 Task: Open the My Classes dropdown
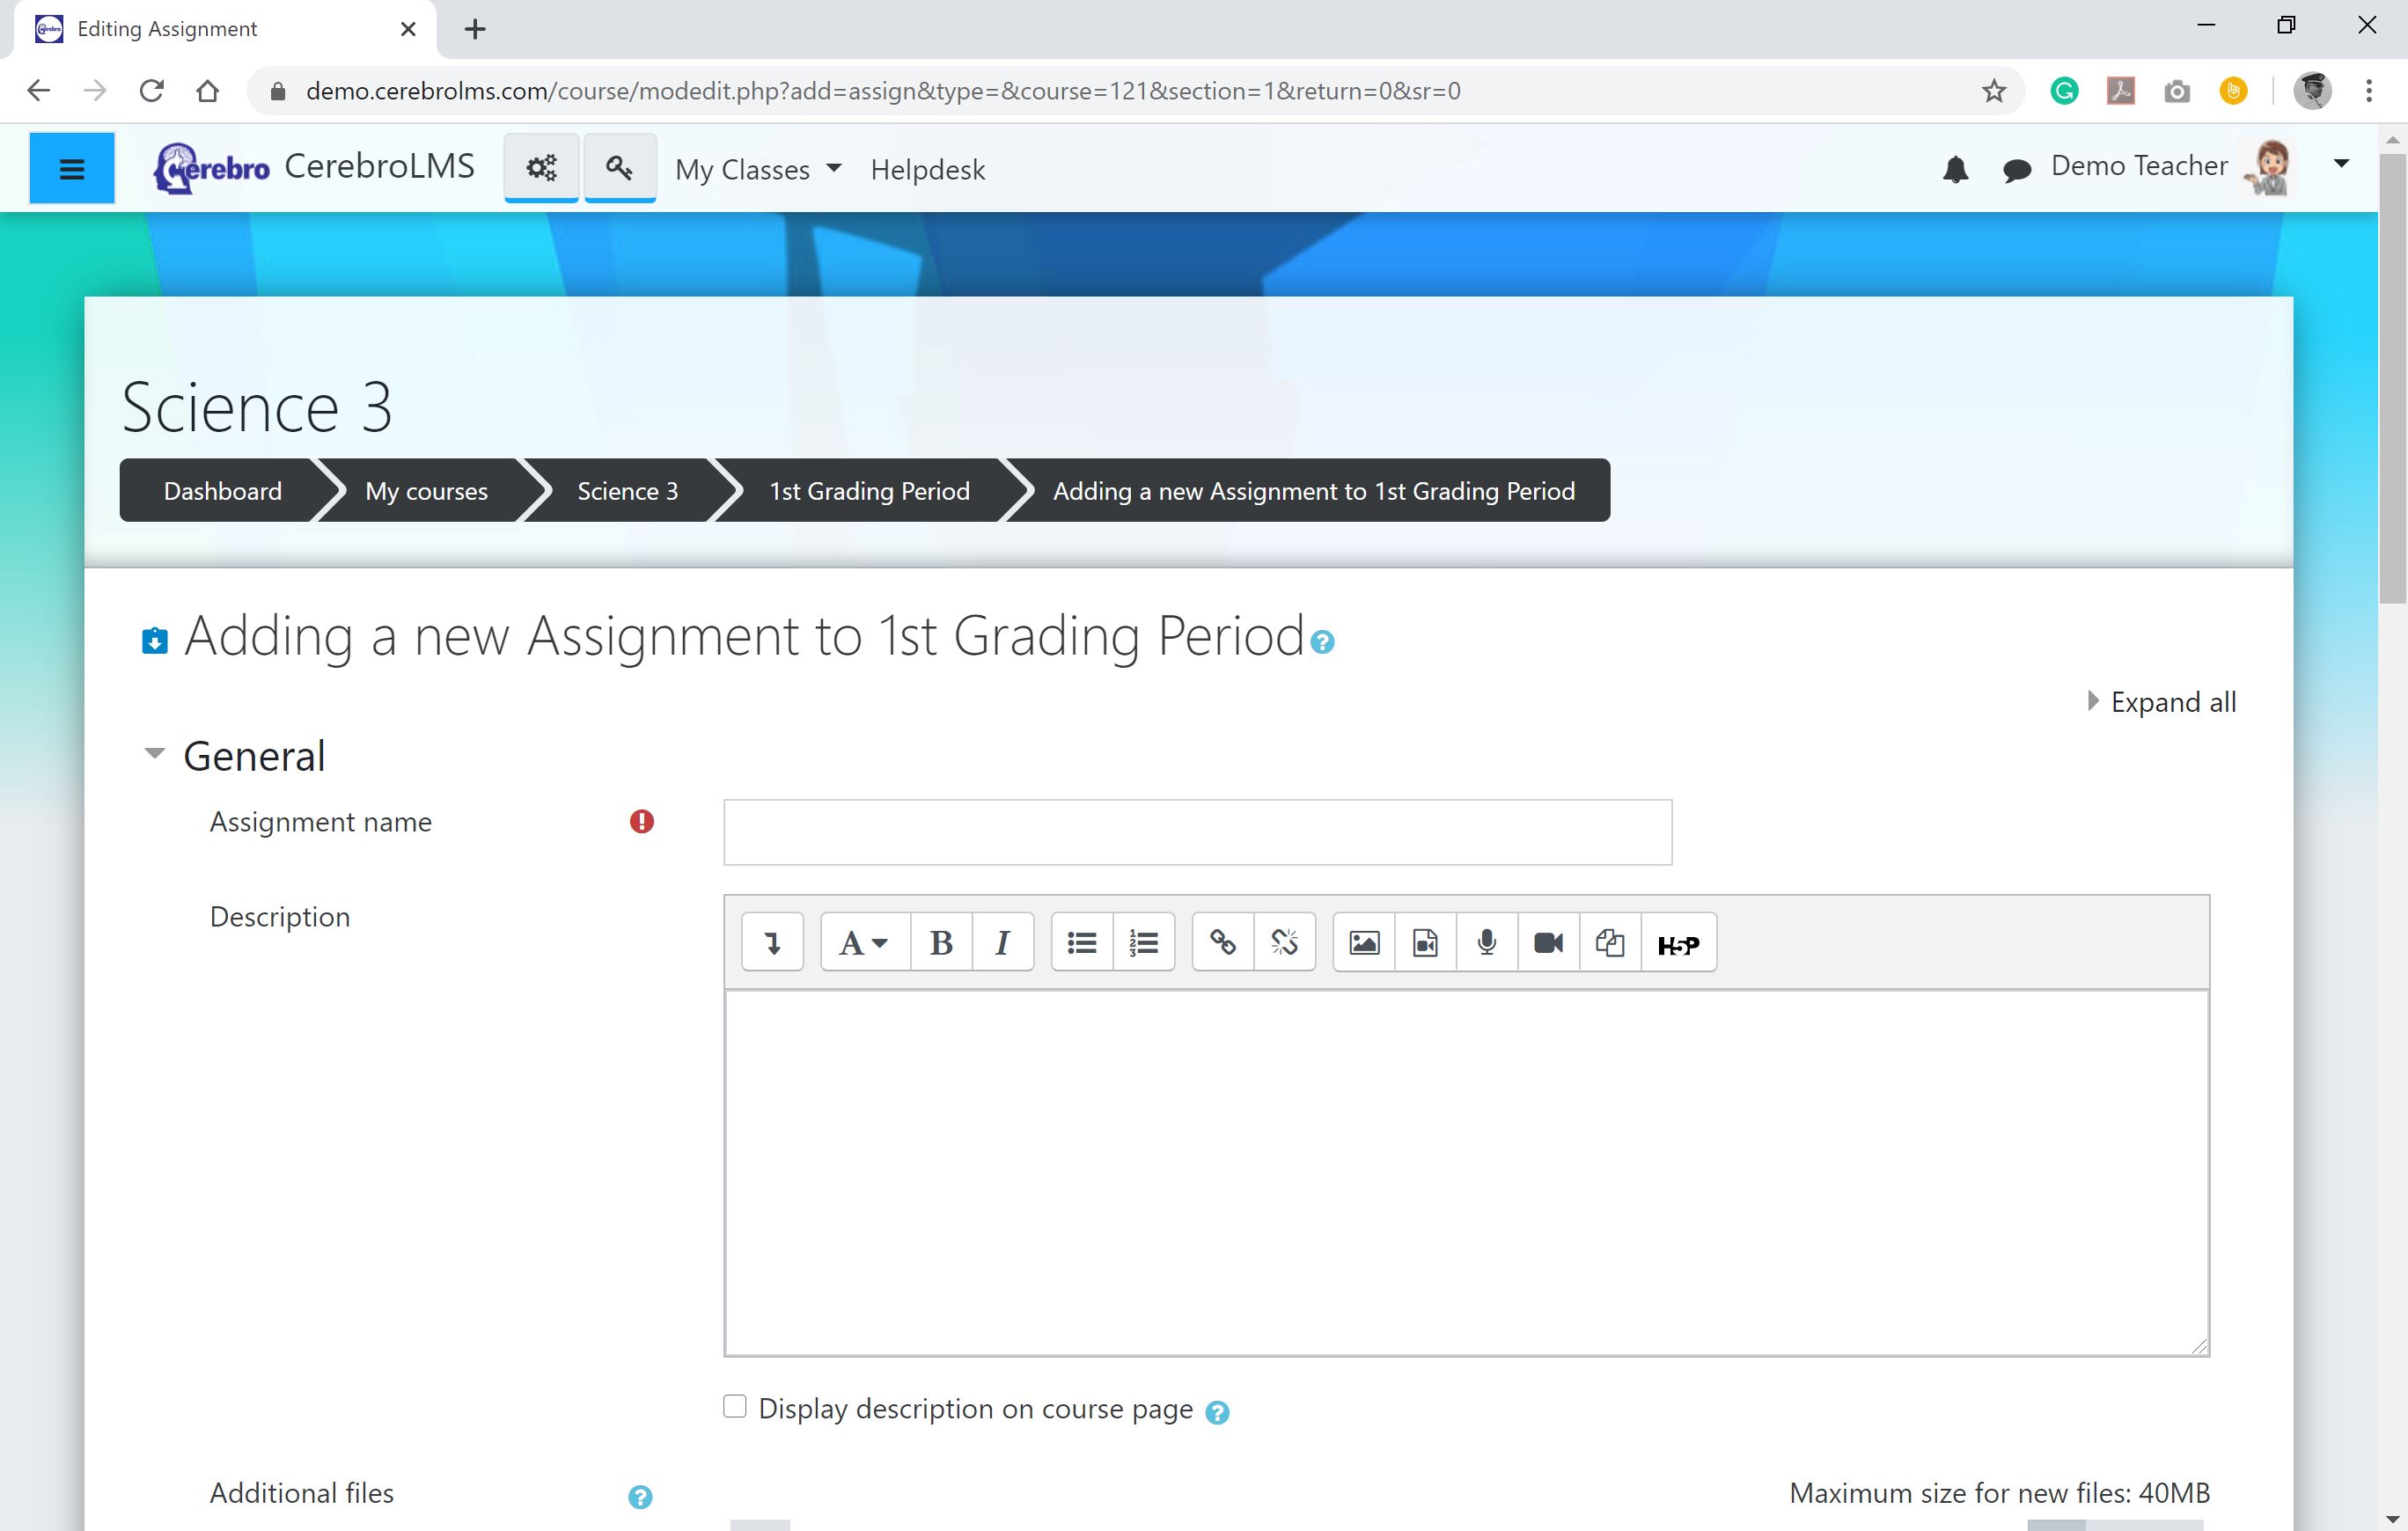tap(757, 170)
